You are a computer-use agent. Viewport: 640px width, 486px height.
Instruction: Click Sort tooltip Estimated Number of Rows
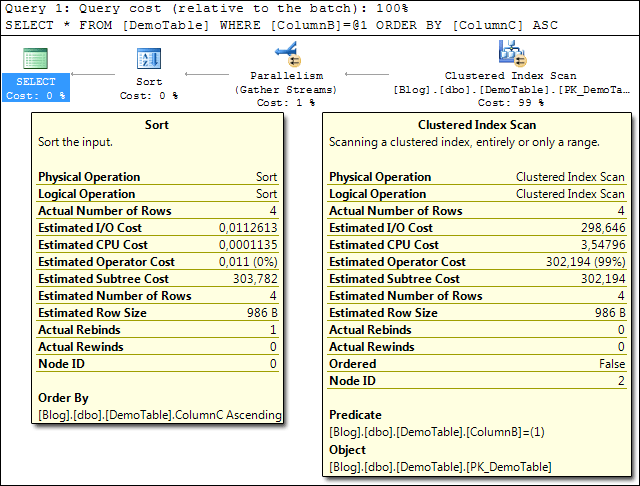[x=158, y=296]
